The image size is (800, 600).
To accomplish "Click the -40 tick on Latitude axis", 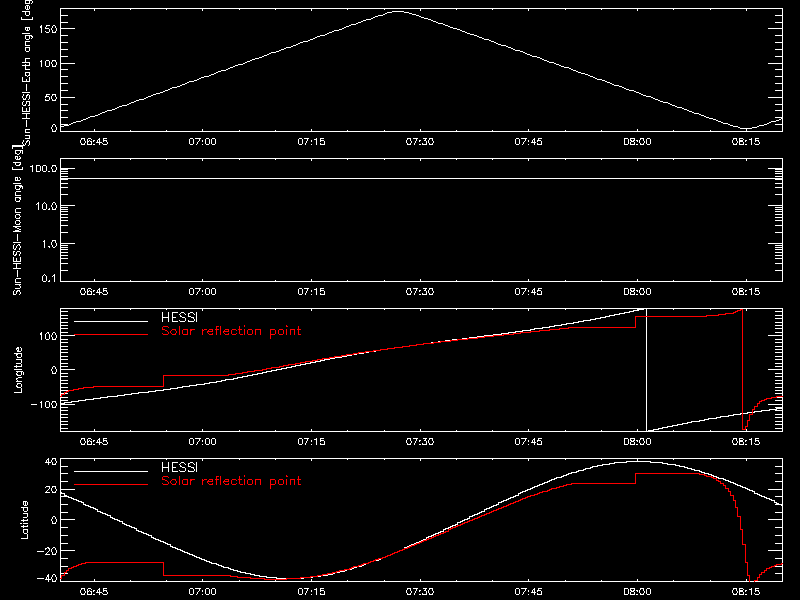I will [x=47, y=579].
